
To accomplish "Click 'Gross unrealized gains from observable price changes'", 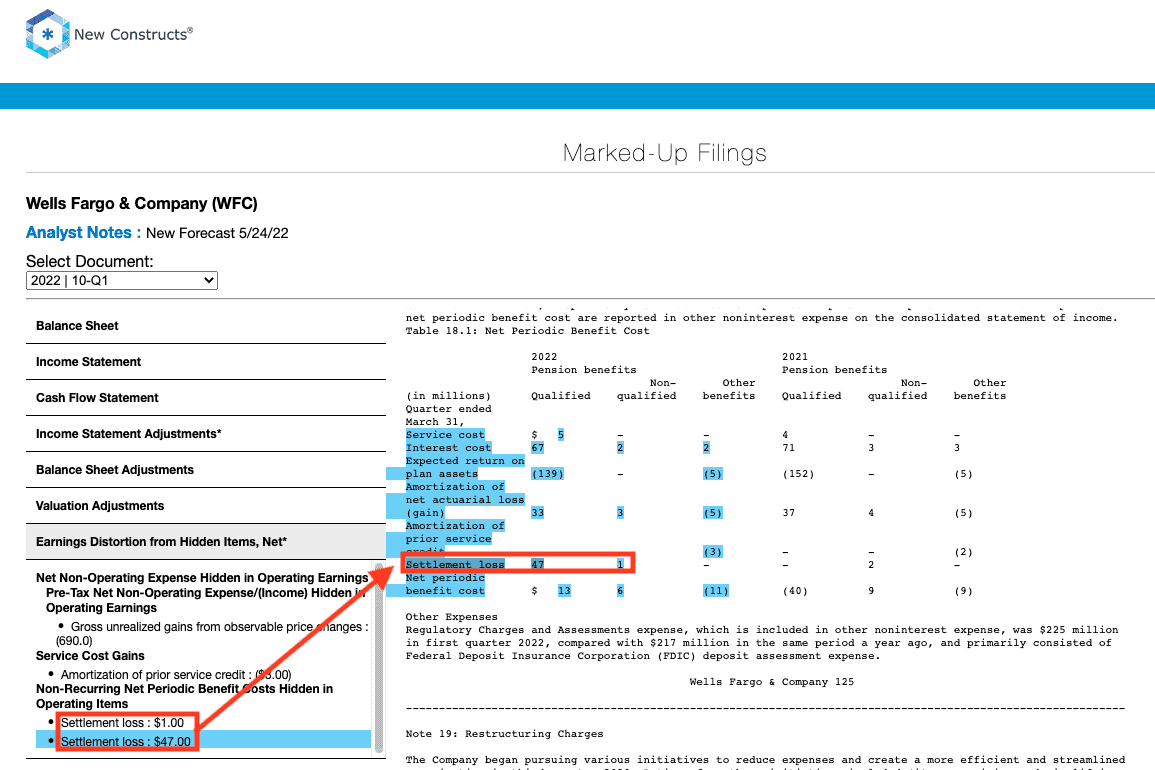I will click(x=212, y=634).
